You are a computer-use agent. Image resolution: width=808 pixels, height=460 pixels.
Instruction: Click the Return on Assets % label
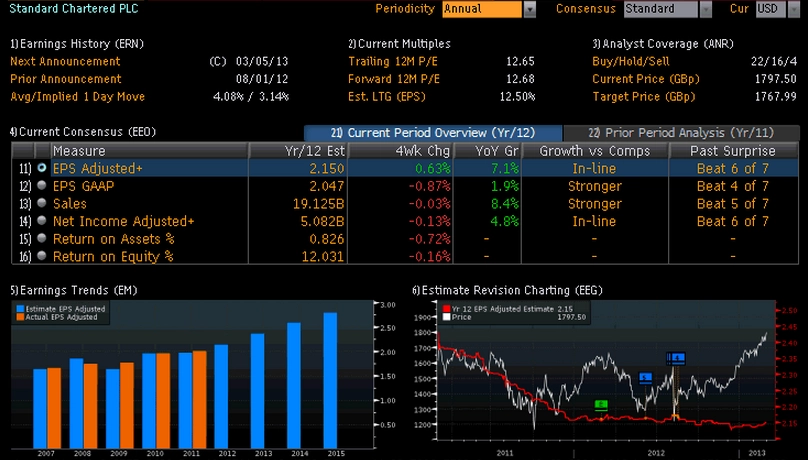coord(114,238)
